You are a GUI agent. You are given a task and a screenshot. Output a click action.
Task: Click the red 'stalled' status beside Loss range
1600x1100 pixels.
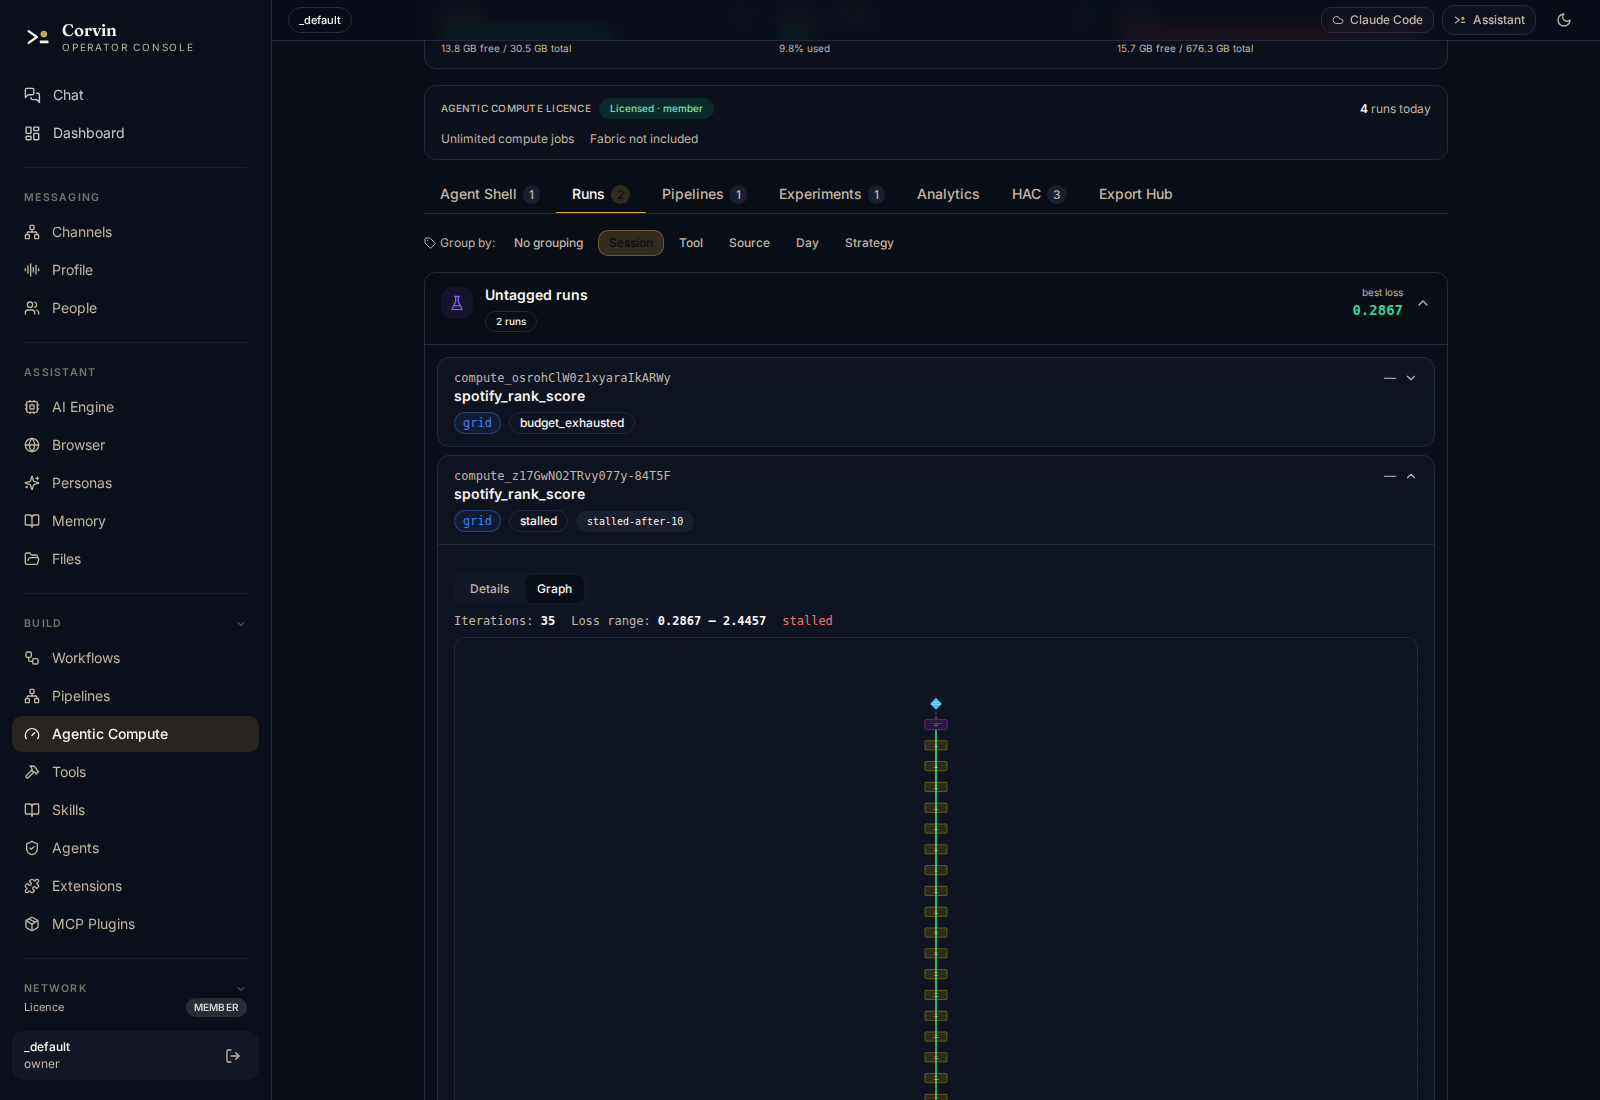(807, 621)
